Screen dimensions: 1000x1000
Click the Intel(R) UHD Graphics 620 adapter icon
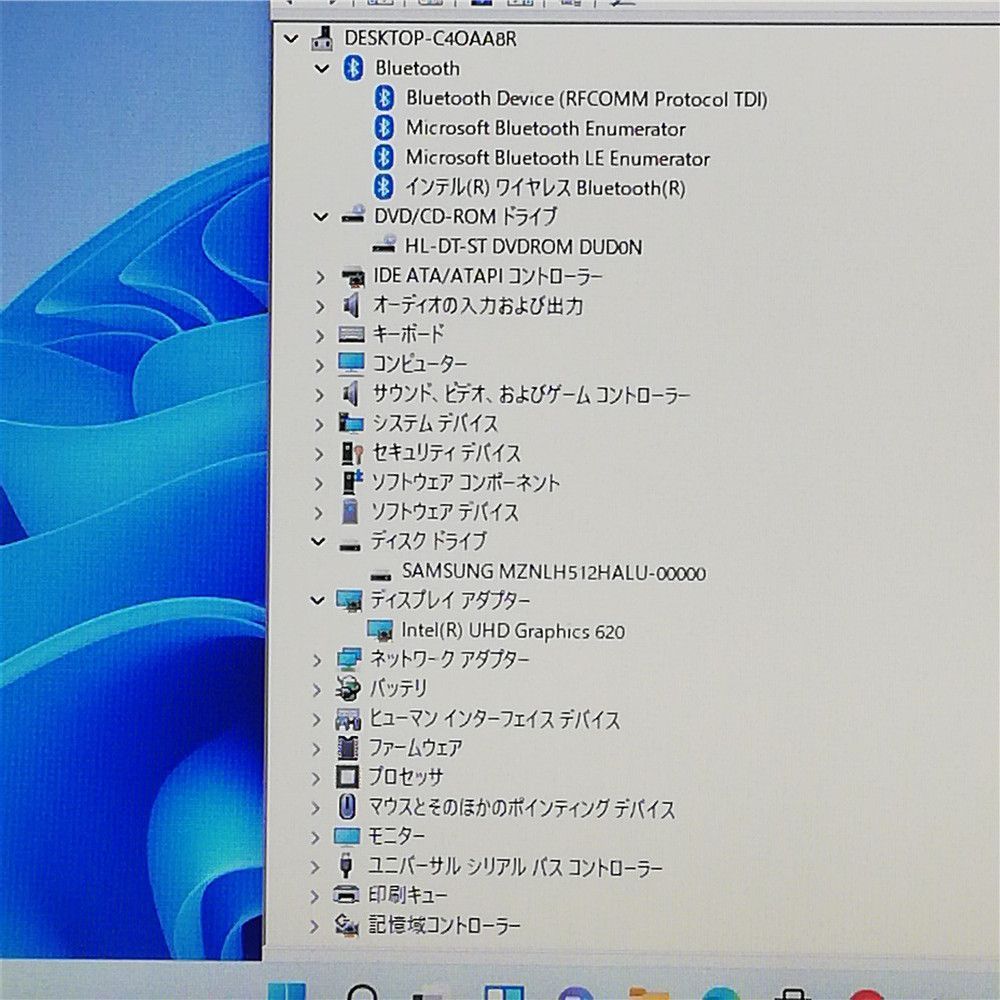click(x=379, y=631)
